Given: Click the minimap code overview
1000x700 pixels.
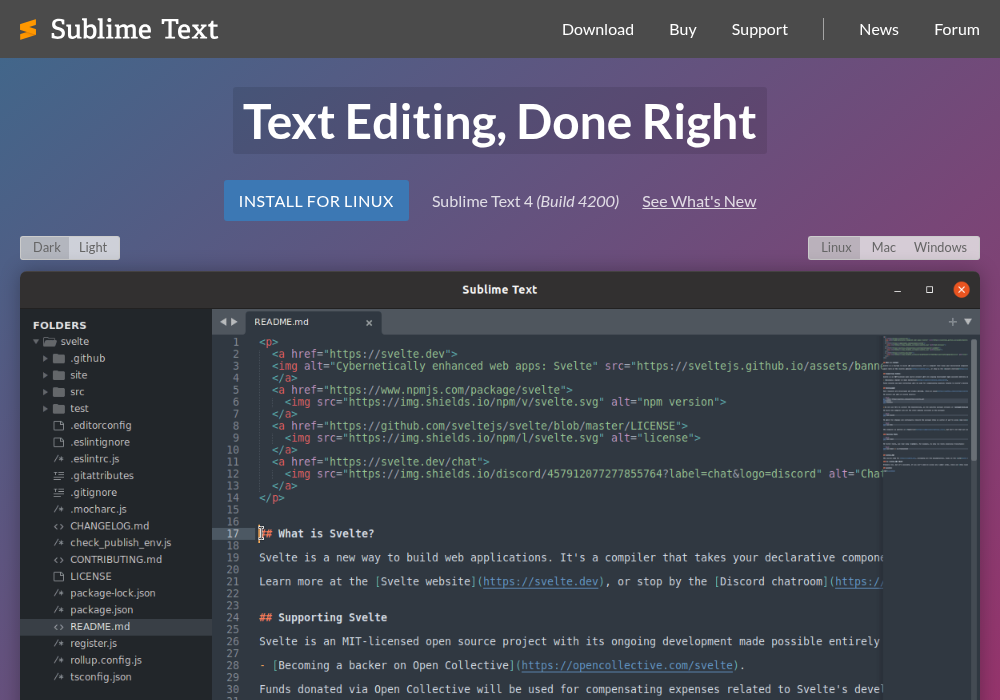Looking at the screenshot, I should pyautogui.click(x=925, y=405).
